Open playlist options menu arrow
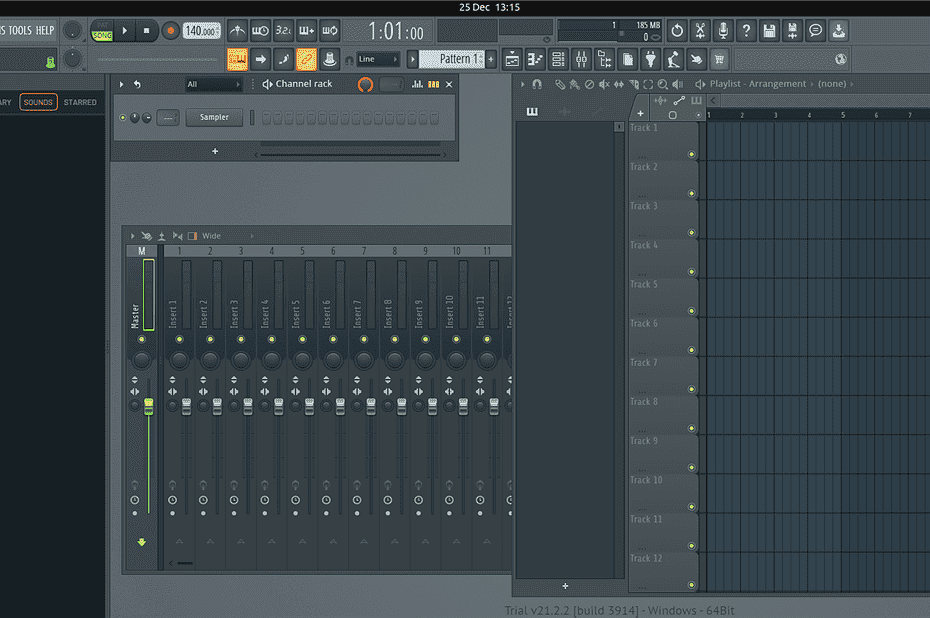This screenshot has width=930, height=618. click(523, 84)
